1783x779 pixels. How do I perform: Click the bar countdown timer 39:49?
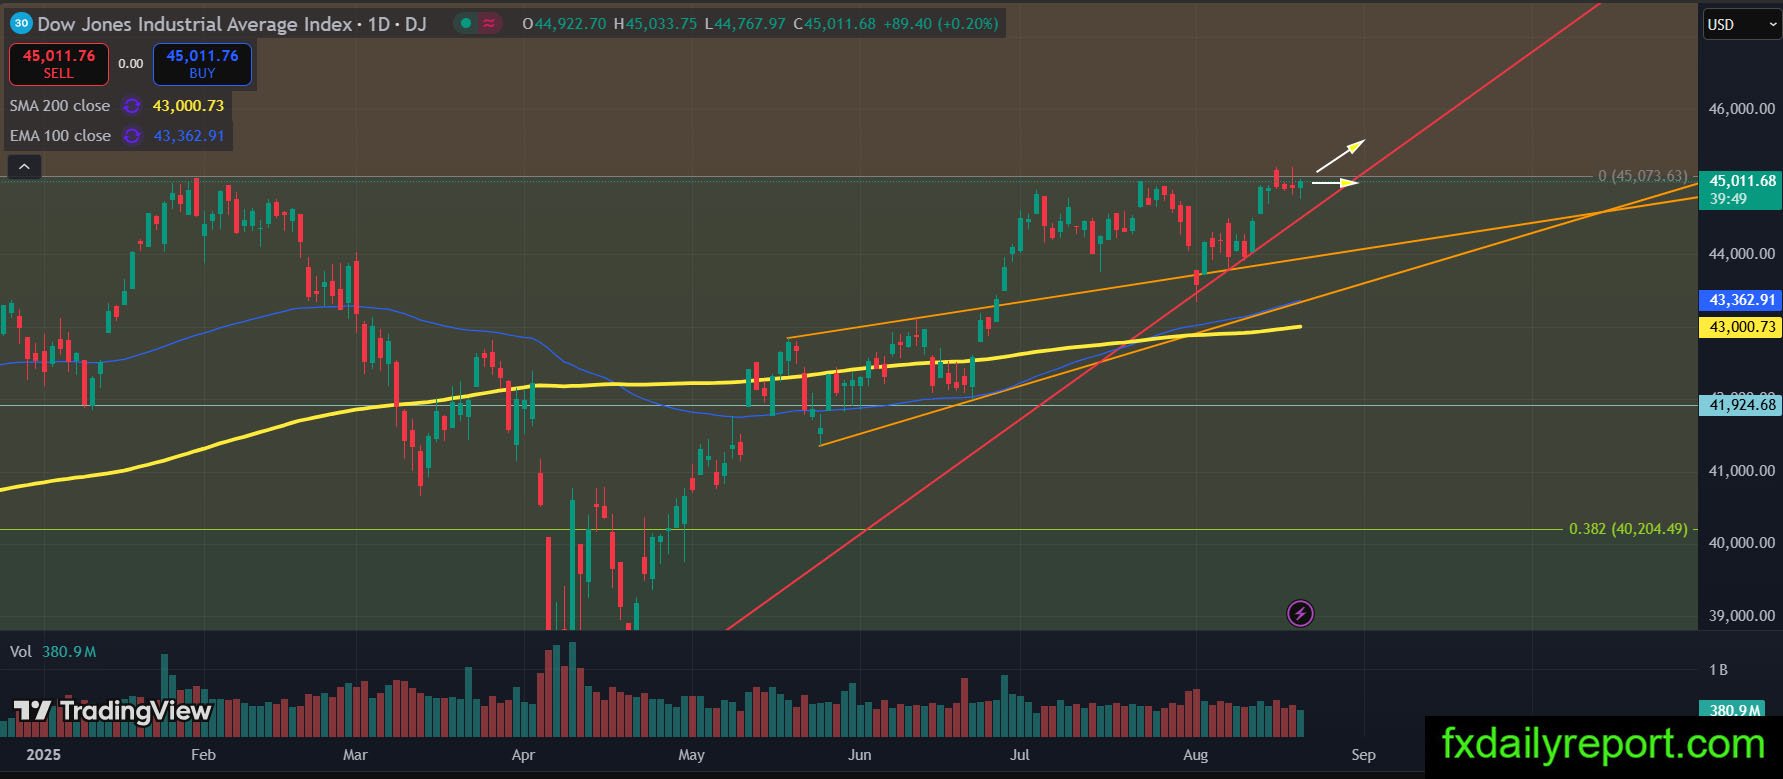(x=1728, y=199)
